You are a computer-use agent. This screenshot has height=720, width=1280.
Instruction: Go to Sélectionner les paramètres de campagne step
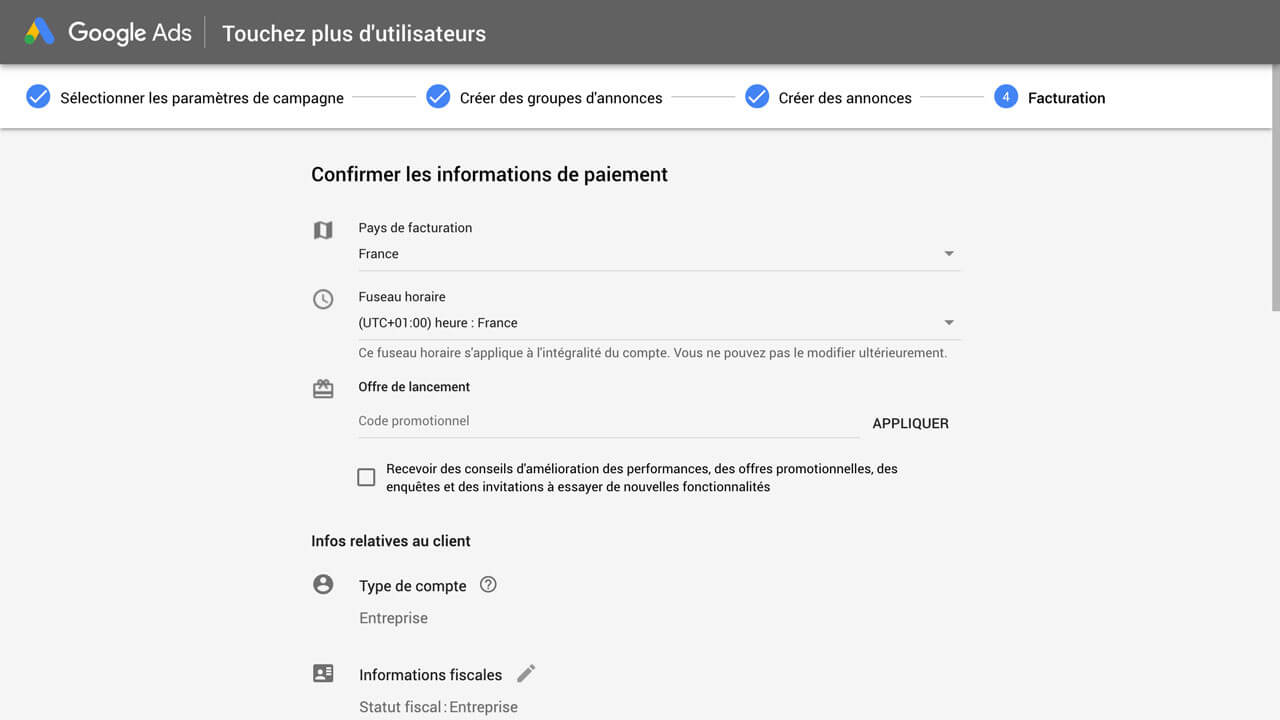click(202, 98)
